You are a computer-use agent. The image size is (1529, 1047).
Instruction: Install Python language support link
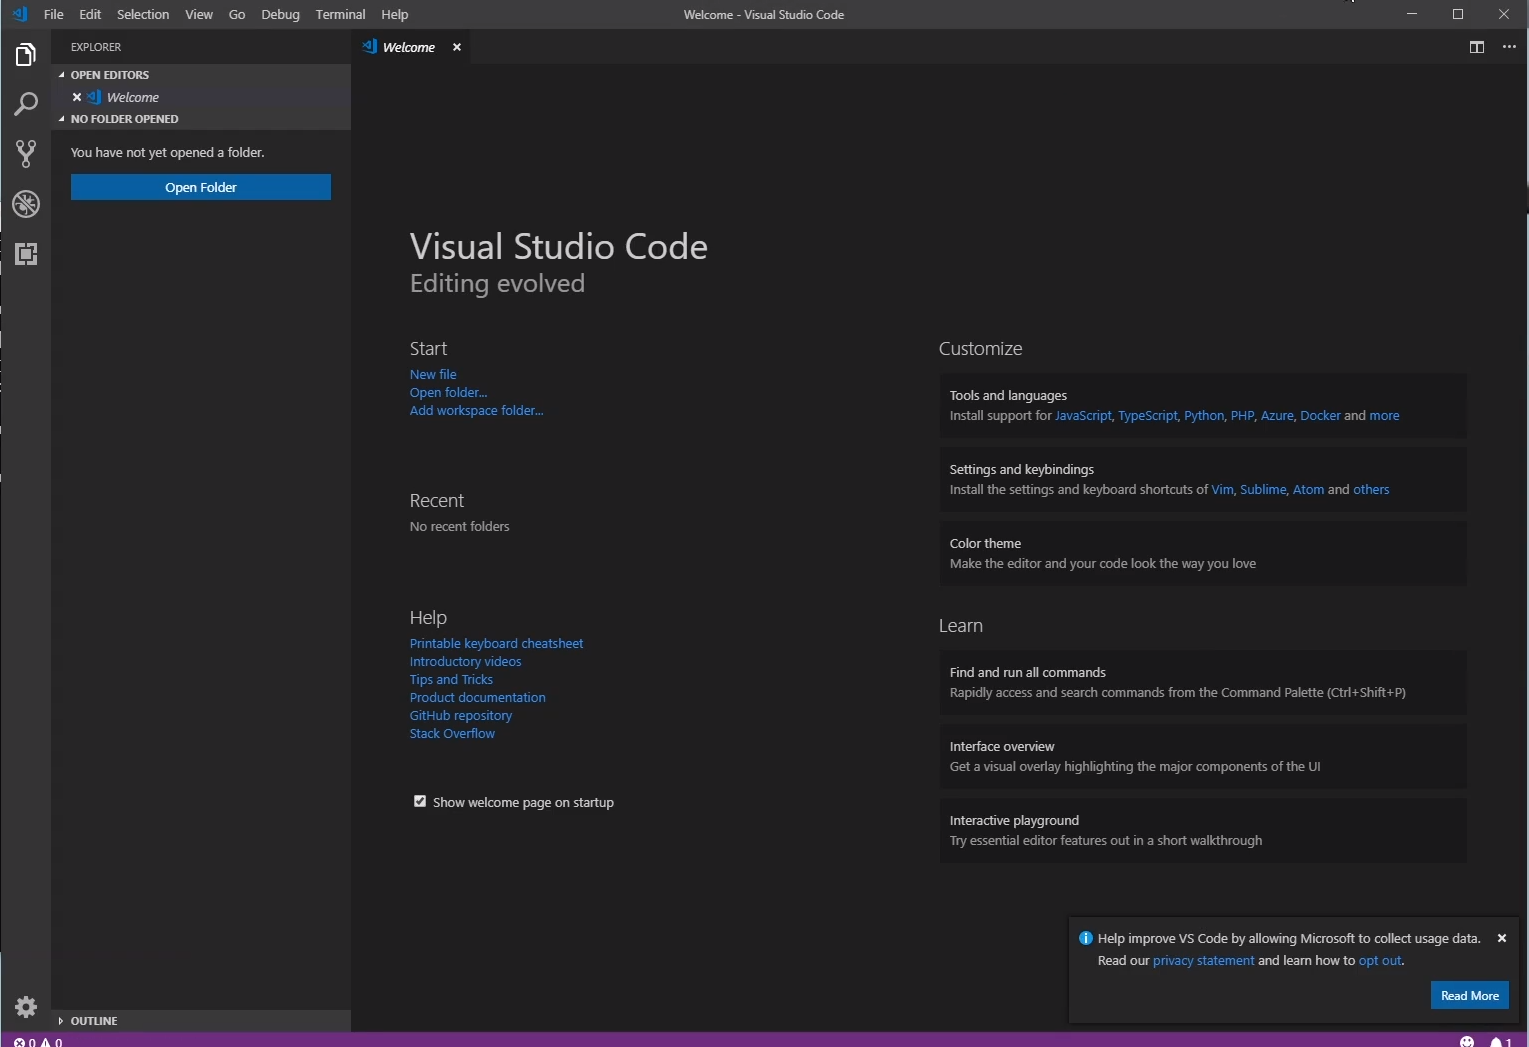pos(1204,415)
